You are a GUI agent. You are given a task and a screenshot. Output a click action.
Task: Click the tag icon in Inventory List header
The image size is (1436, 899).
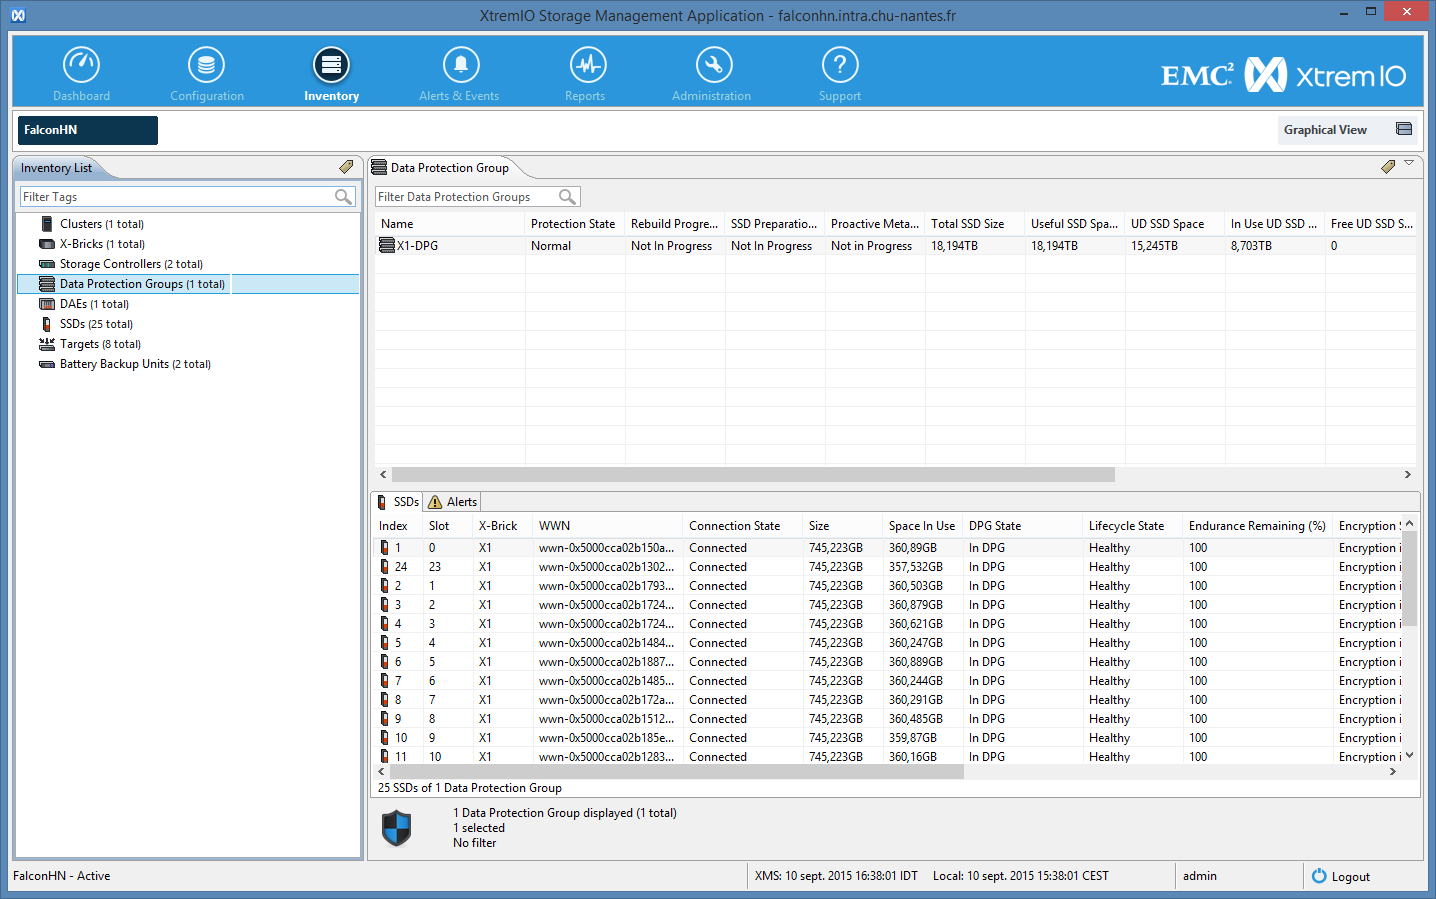(346, 167)
